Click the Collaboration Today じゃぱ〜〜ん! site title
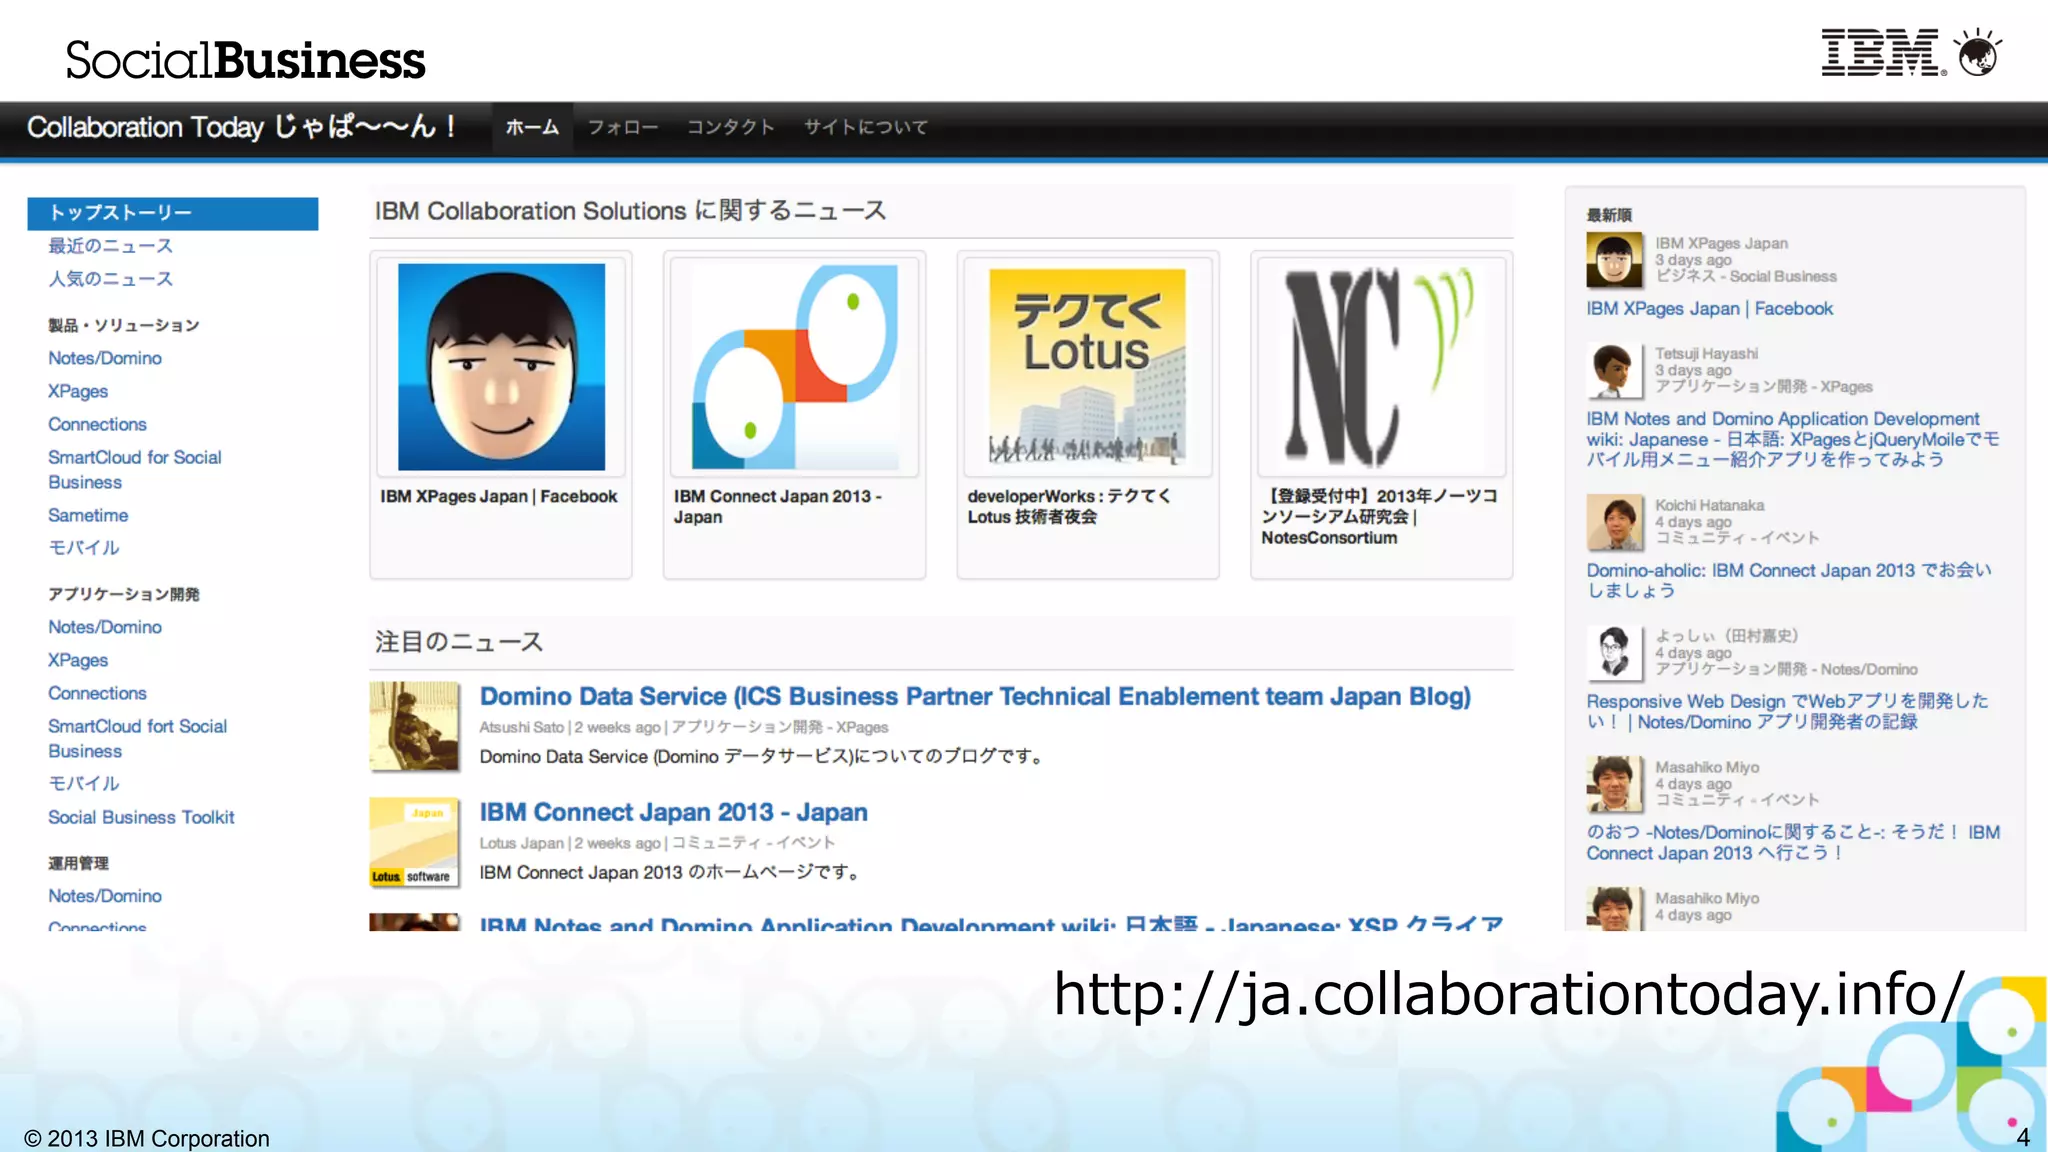 (x=242, y=126)
